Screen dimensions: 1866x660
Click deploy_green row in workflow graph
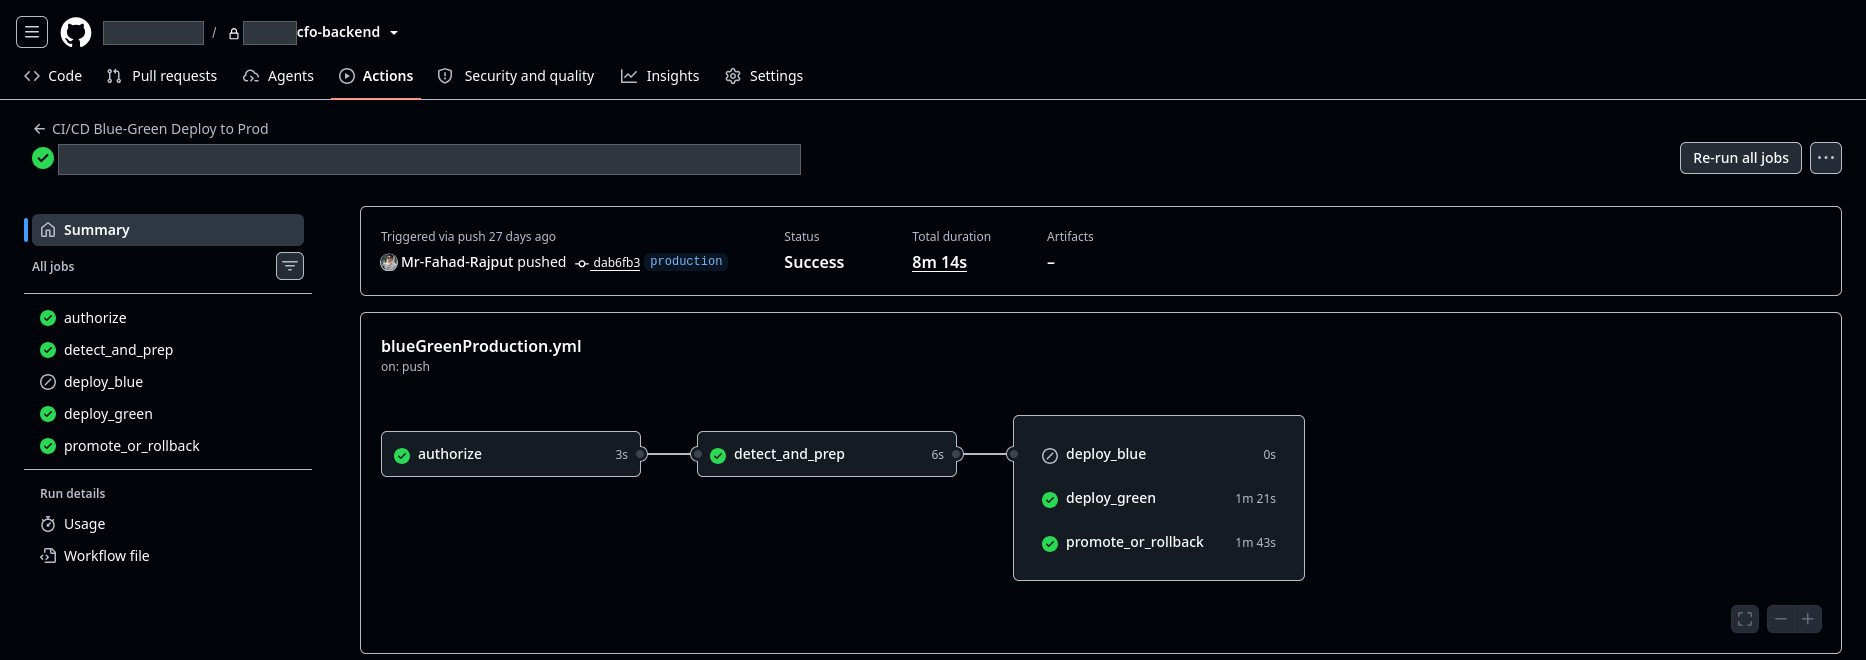pos(1159,498)
